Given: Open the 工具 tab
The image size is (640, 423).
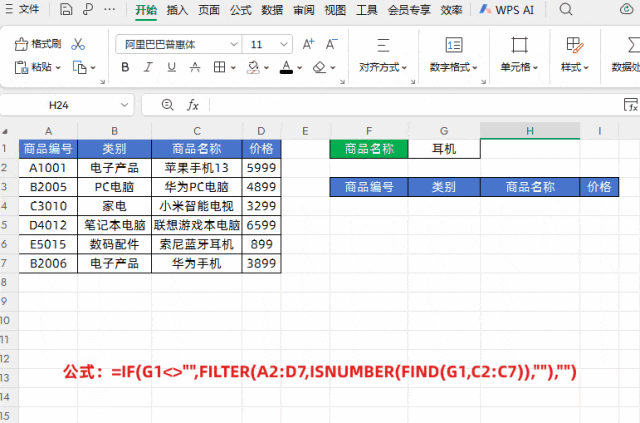Looking at the screenshot, I should 367,10.
